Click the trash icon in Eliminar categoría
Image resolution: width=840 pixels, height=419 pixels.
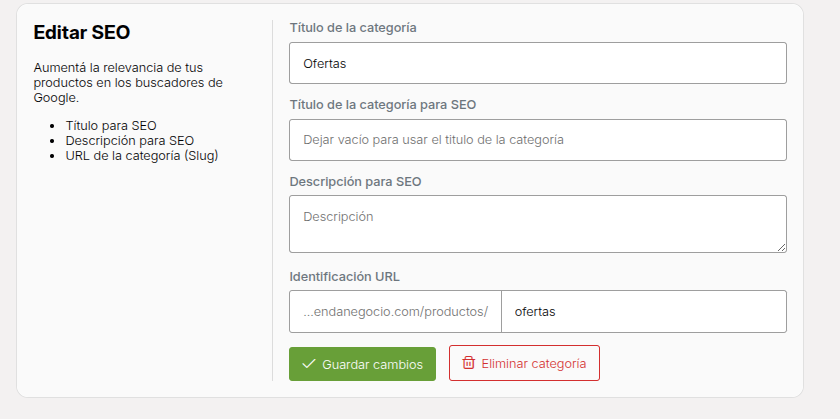469,363
